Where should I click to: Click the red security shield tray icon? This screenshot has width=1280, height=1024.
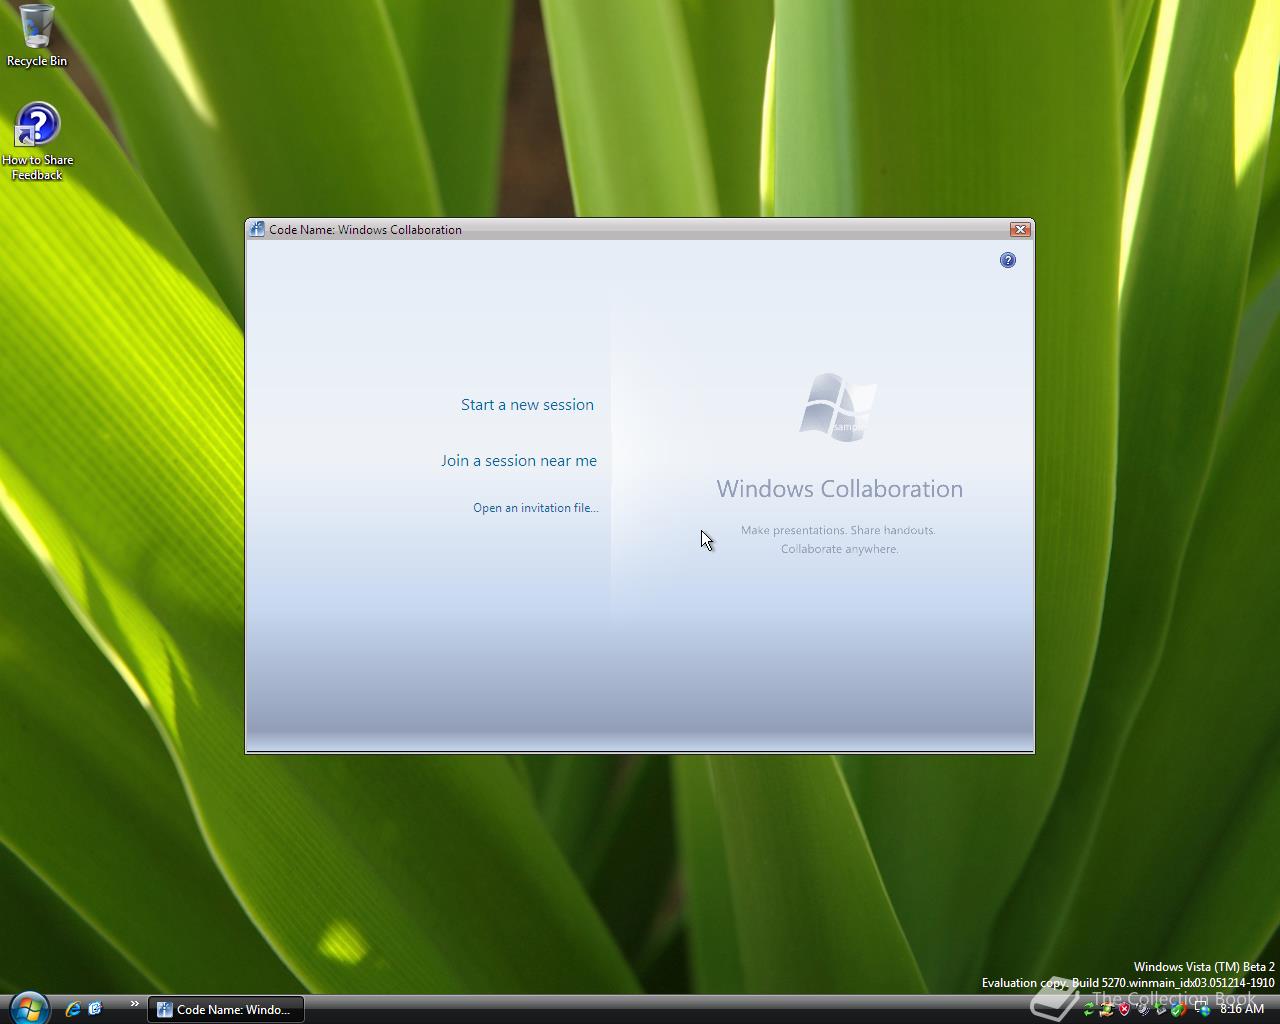point(1124,1009)
